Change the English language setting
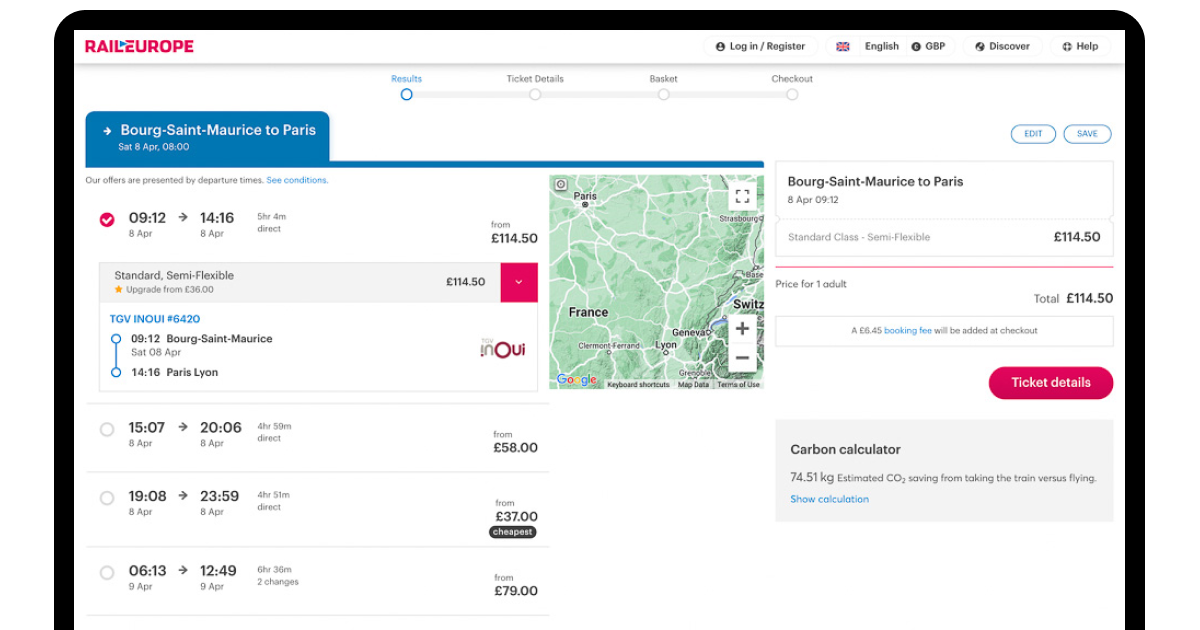The image size is (1200, 630). (x=881, y=46)
